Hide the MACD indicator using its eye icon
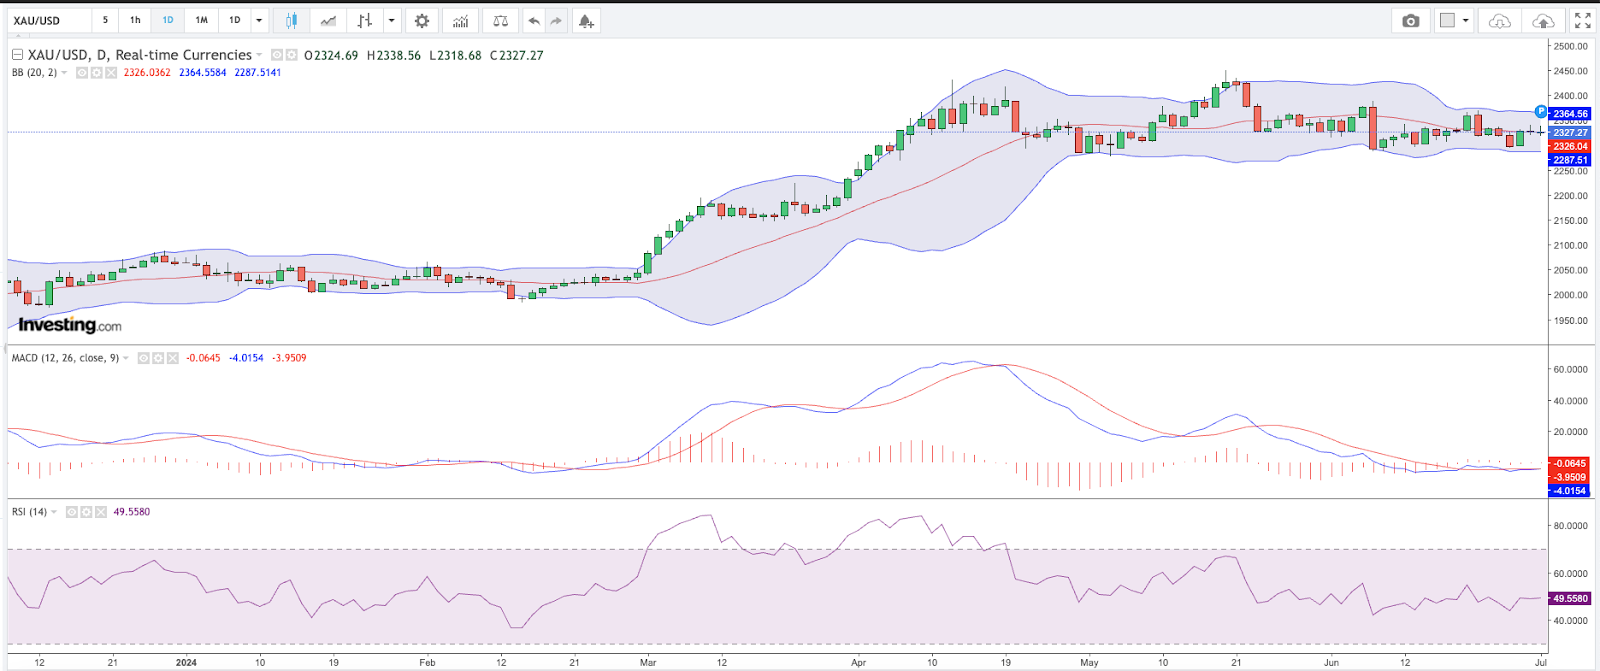 [144, 358]
